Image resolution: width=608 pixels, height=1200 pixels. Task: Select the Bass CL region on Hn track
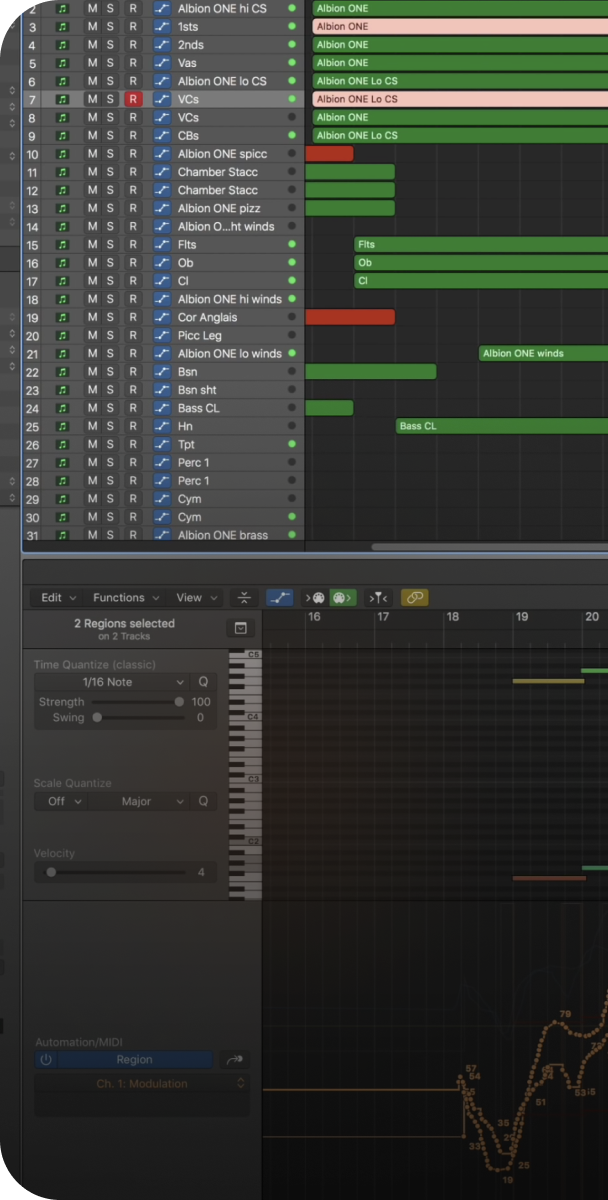(502, 427)
